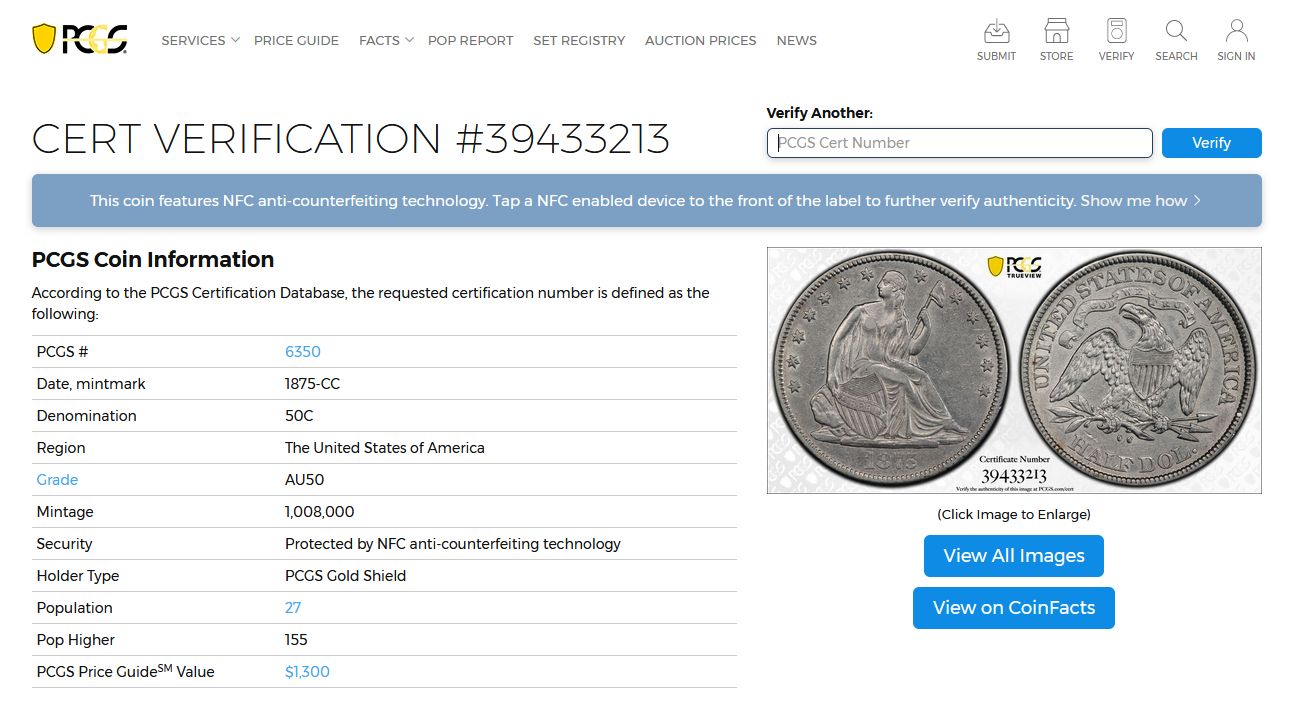The image size is (1293, 712).
Task: Click the blue Verify button
Action: pyautogui.click(x=1211, y=143)
